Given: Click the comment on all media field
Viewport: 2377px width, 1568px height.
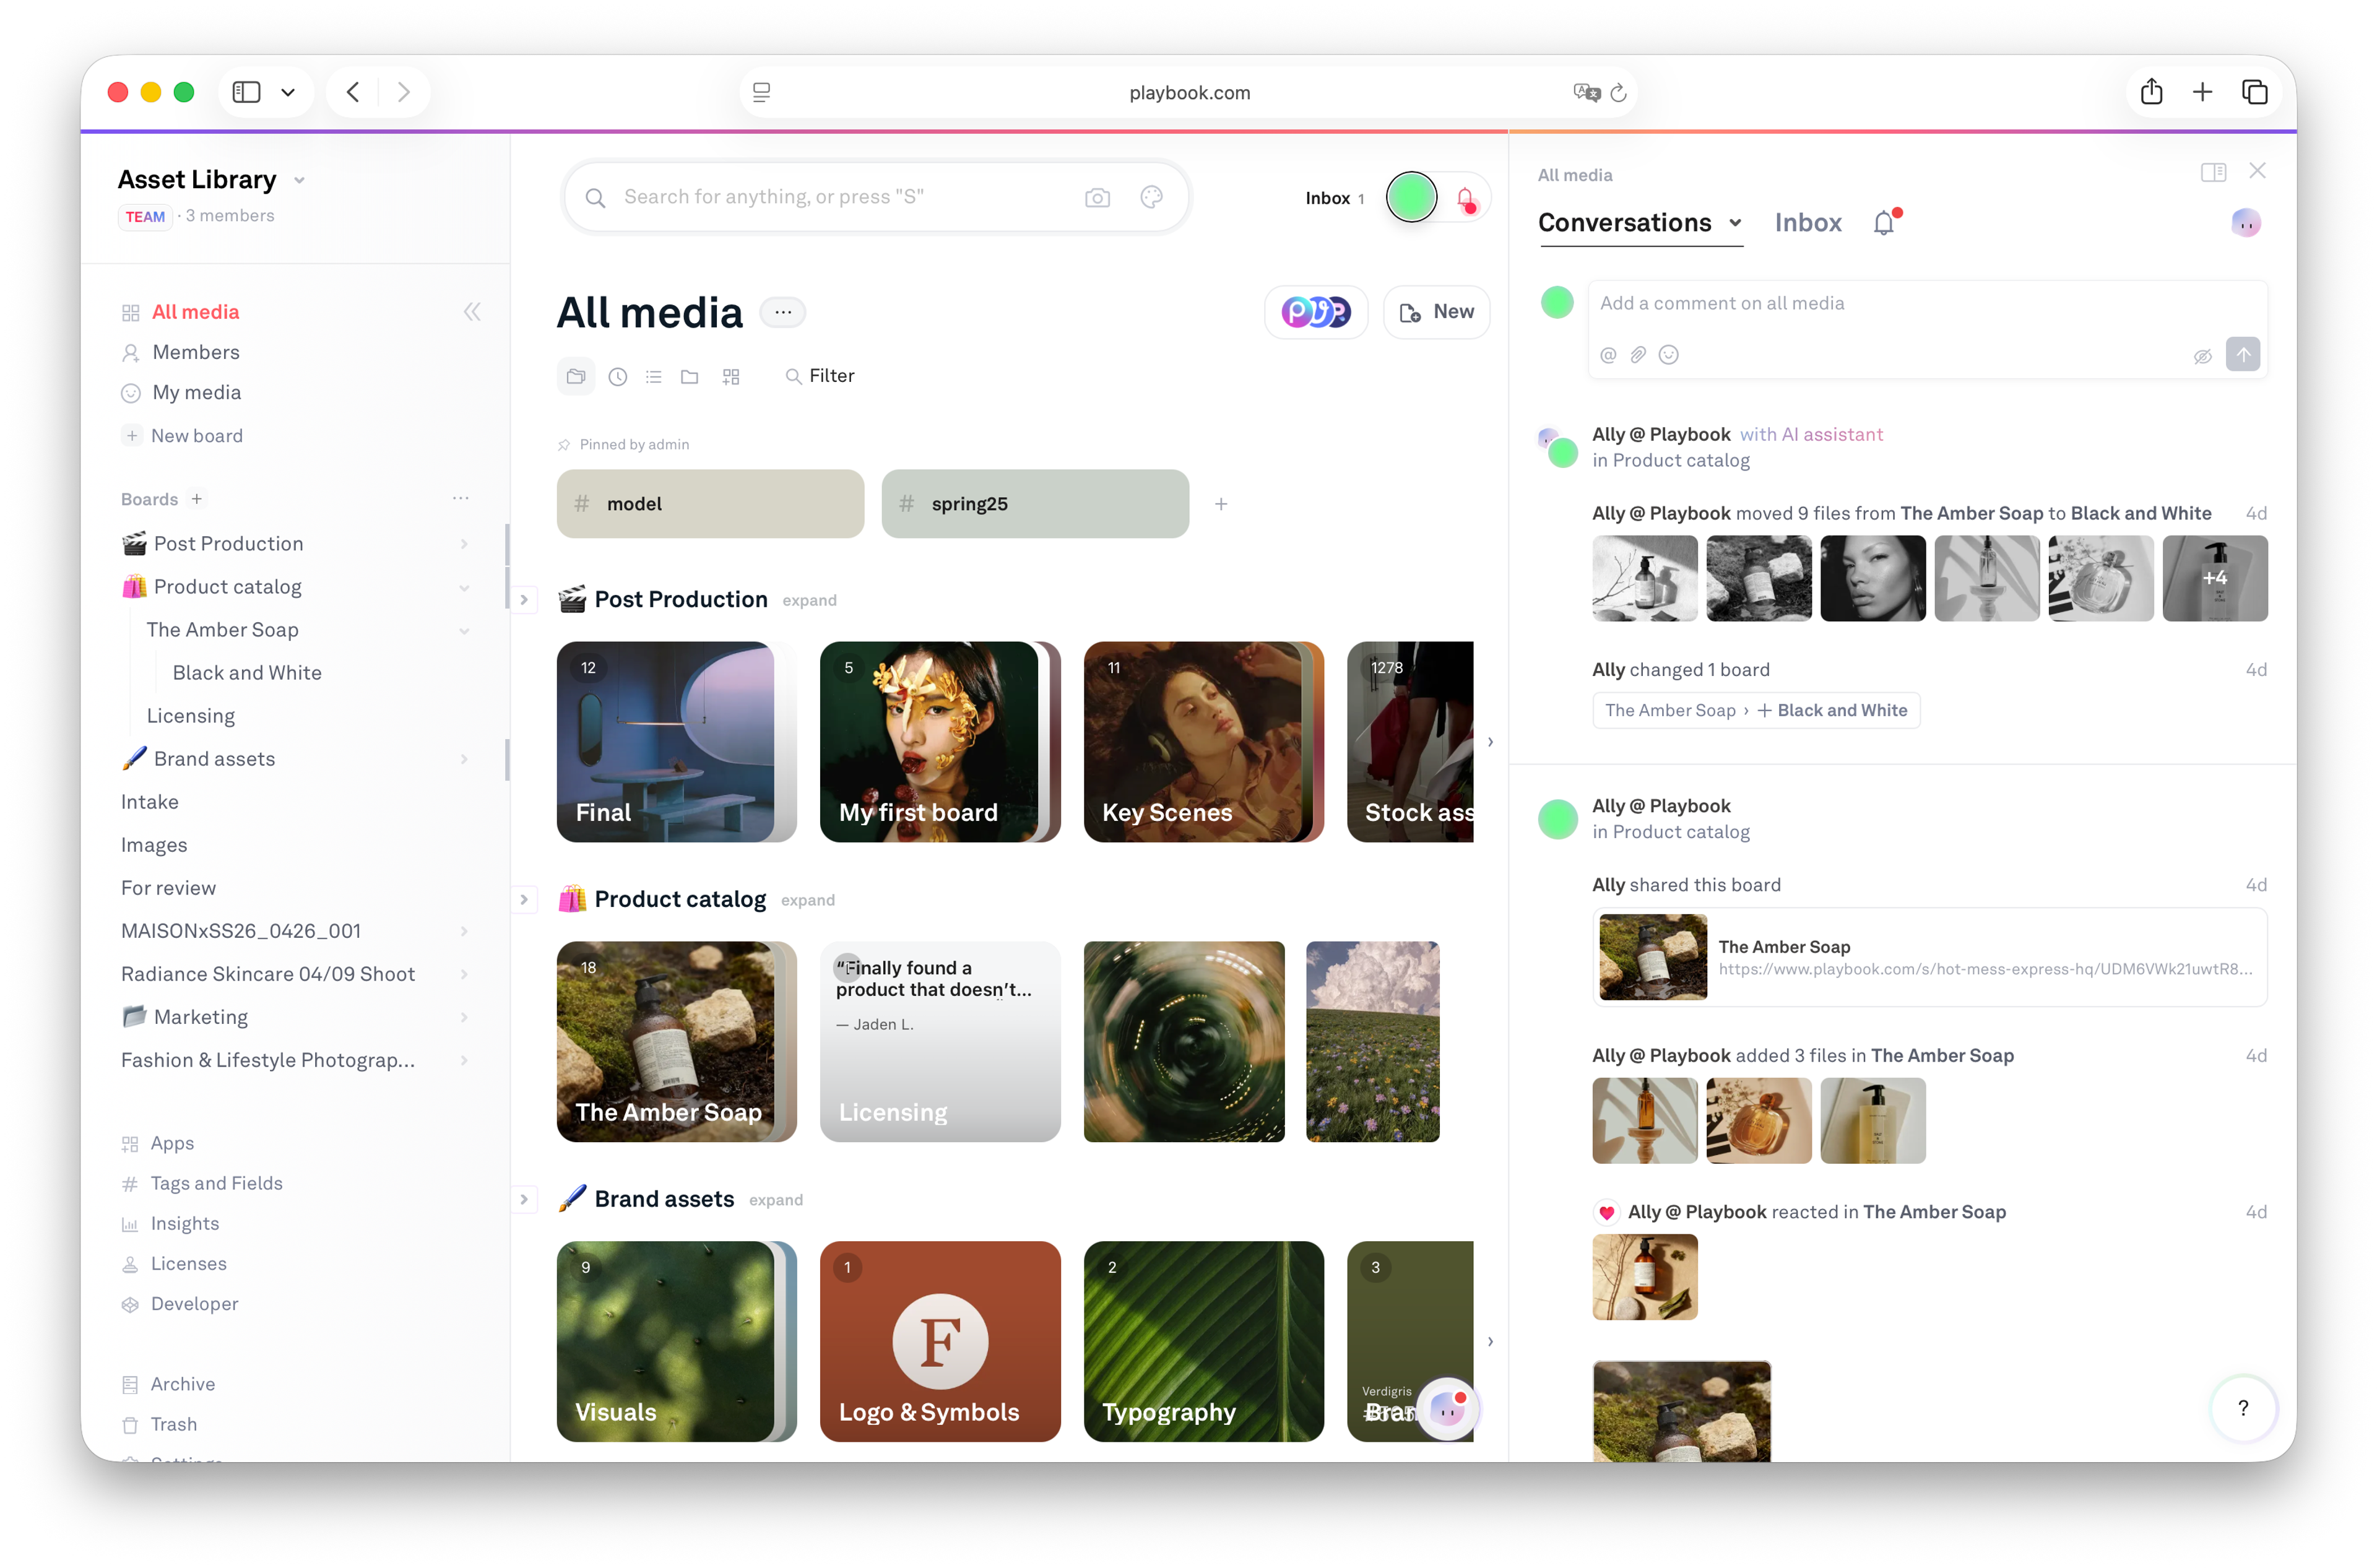Looking at the screenshot, I should tap(1927, 303).
